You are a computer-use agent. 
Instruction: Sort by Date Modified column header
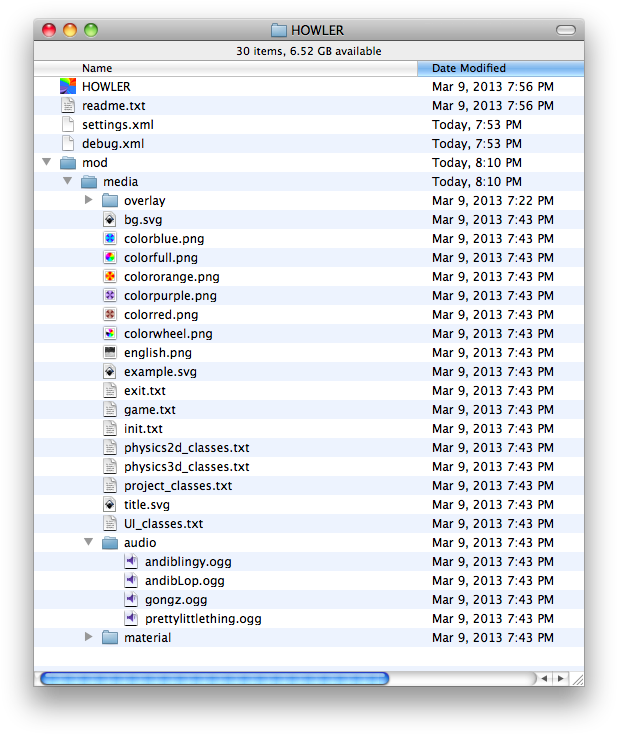pyautogui.click(x=500, y=68)
